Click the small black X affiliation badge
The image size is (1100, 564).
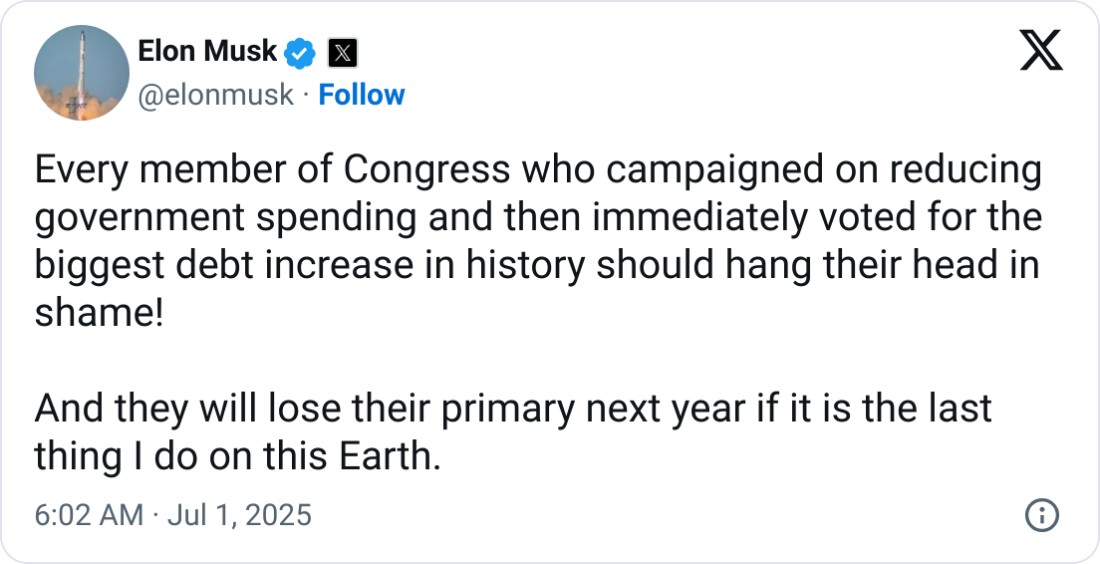[x=343, y=51]
